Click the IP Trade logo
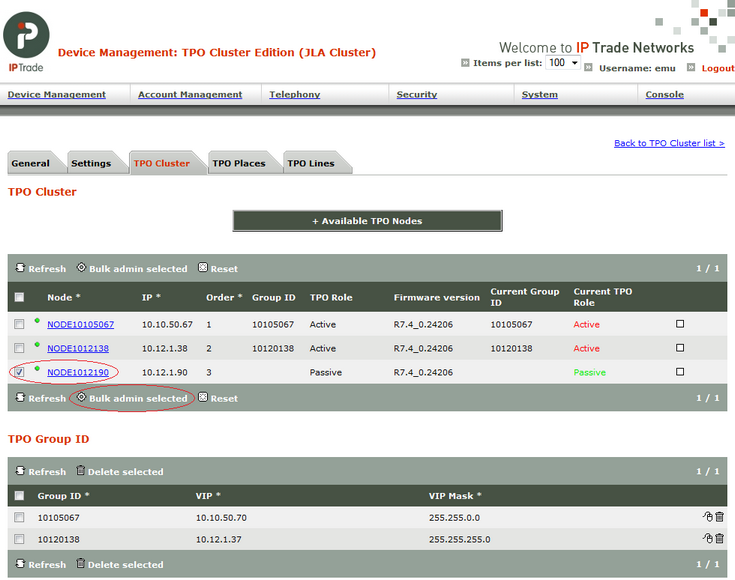735x580 pixels. click(26, 41)
